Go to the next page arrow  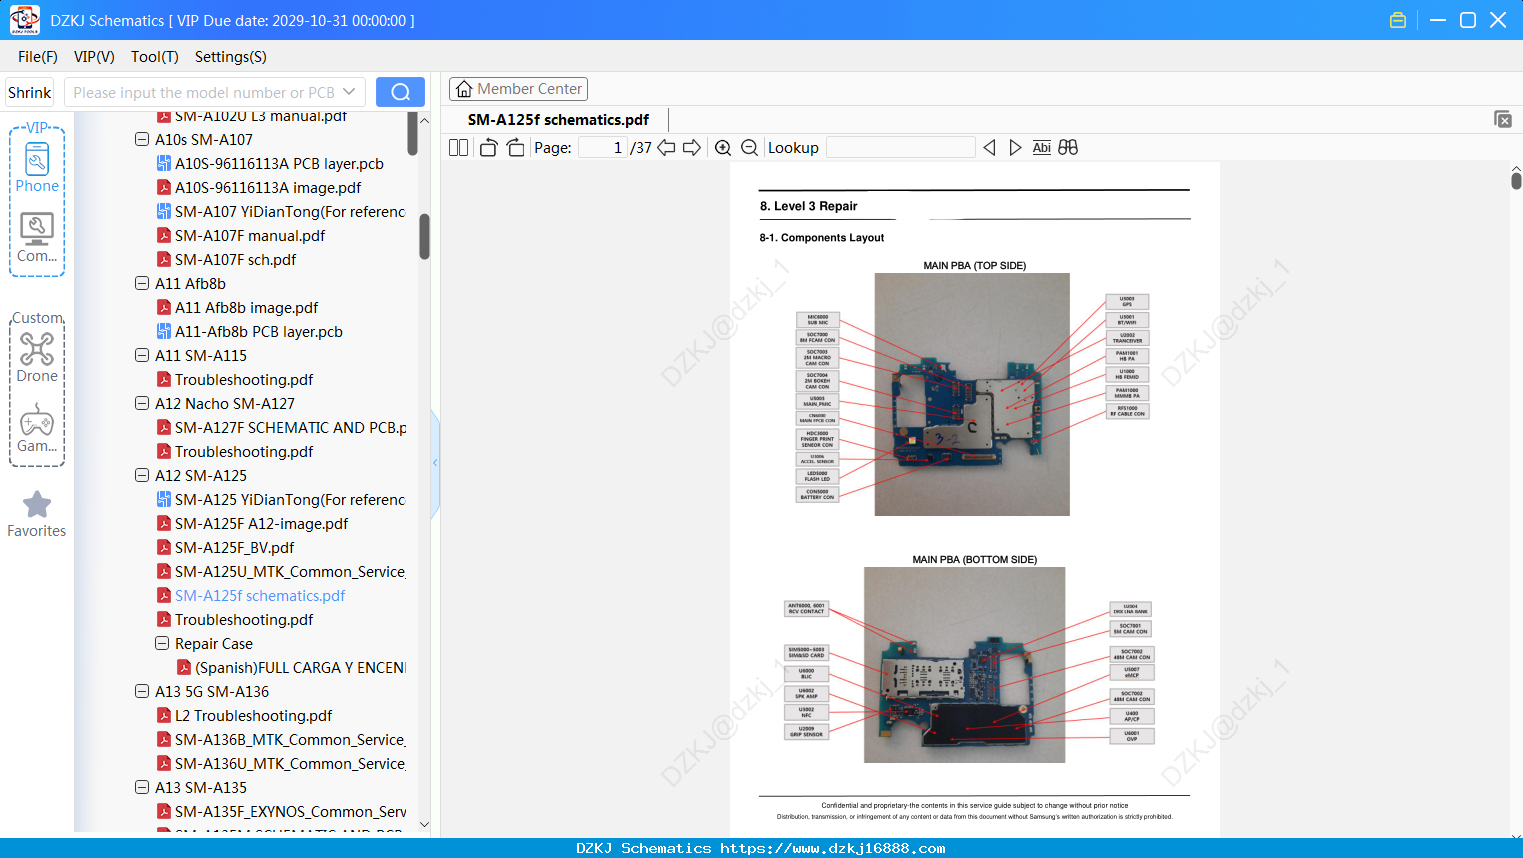(692, 148)
